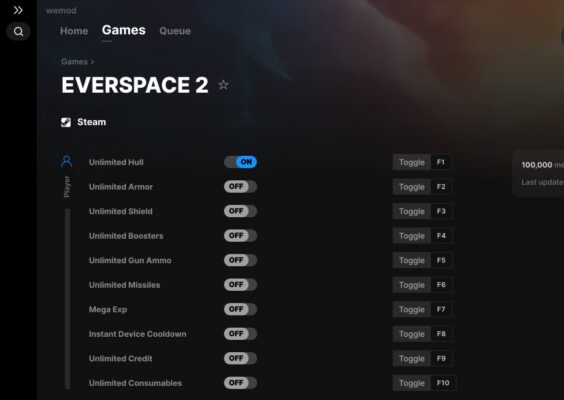Switch to the Games tab
The image size is (564, 400).
124,30
